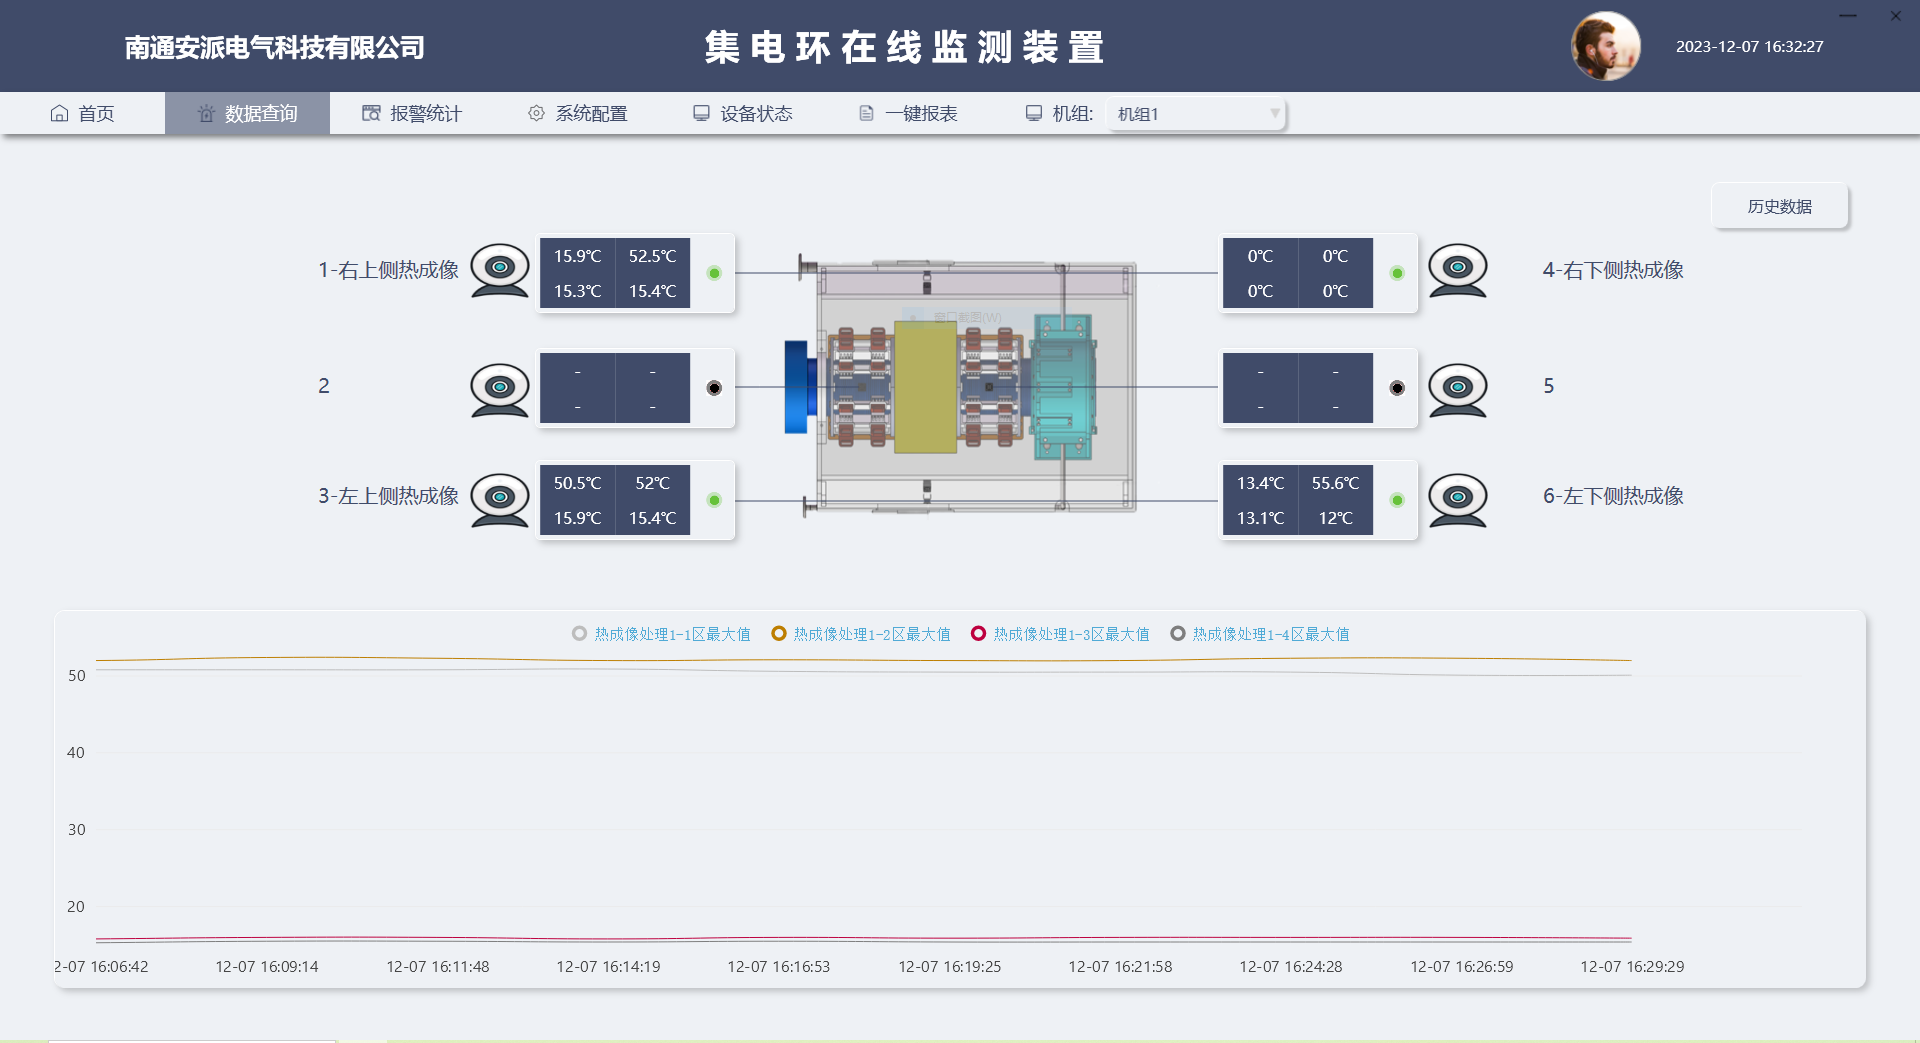Click the 1-右上侧热成像 label

coord(388,270)
